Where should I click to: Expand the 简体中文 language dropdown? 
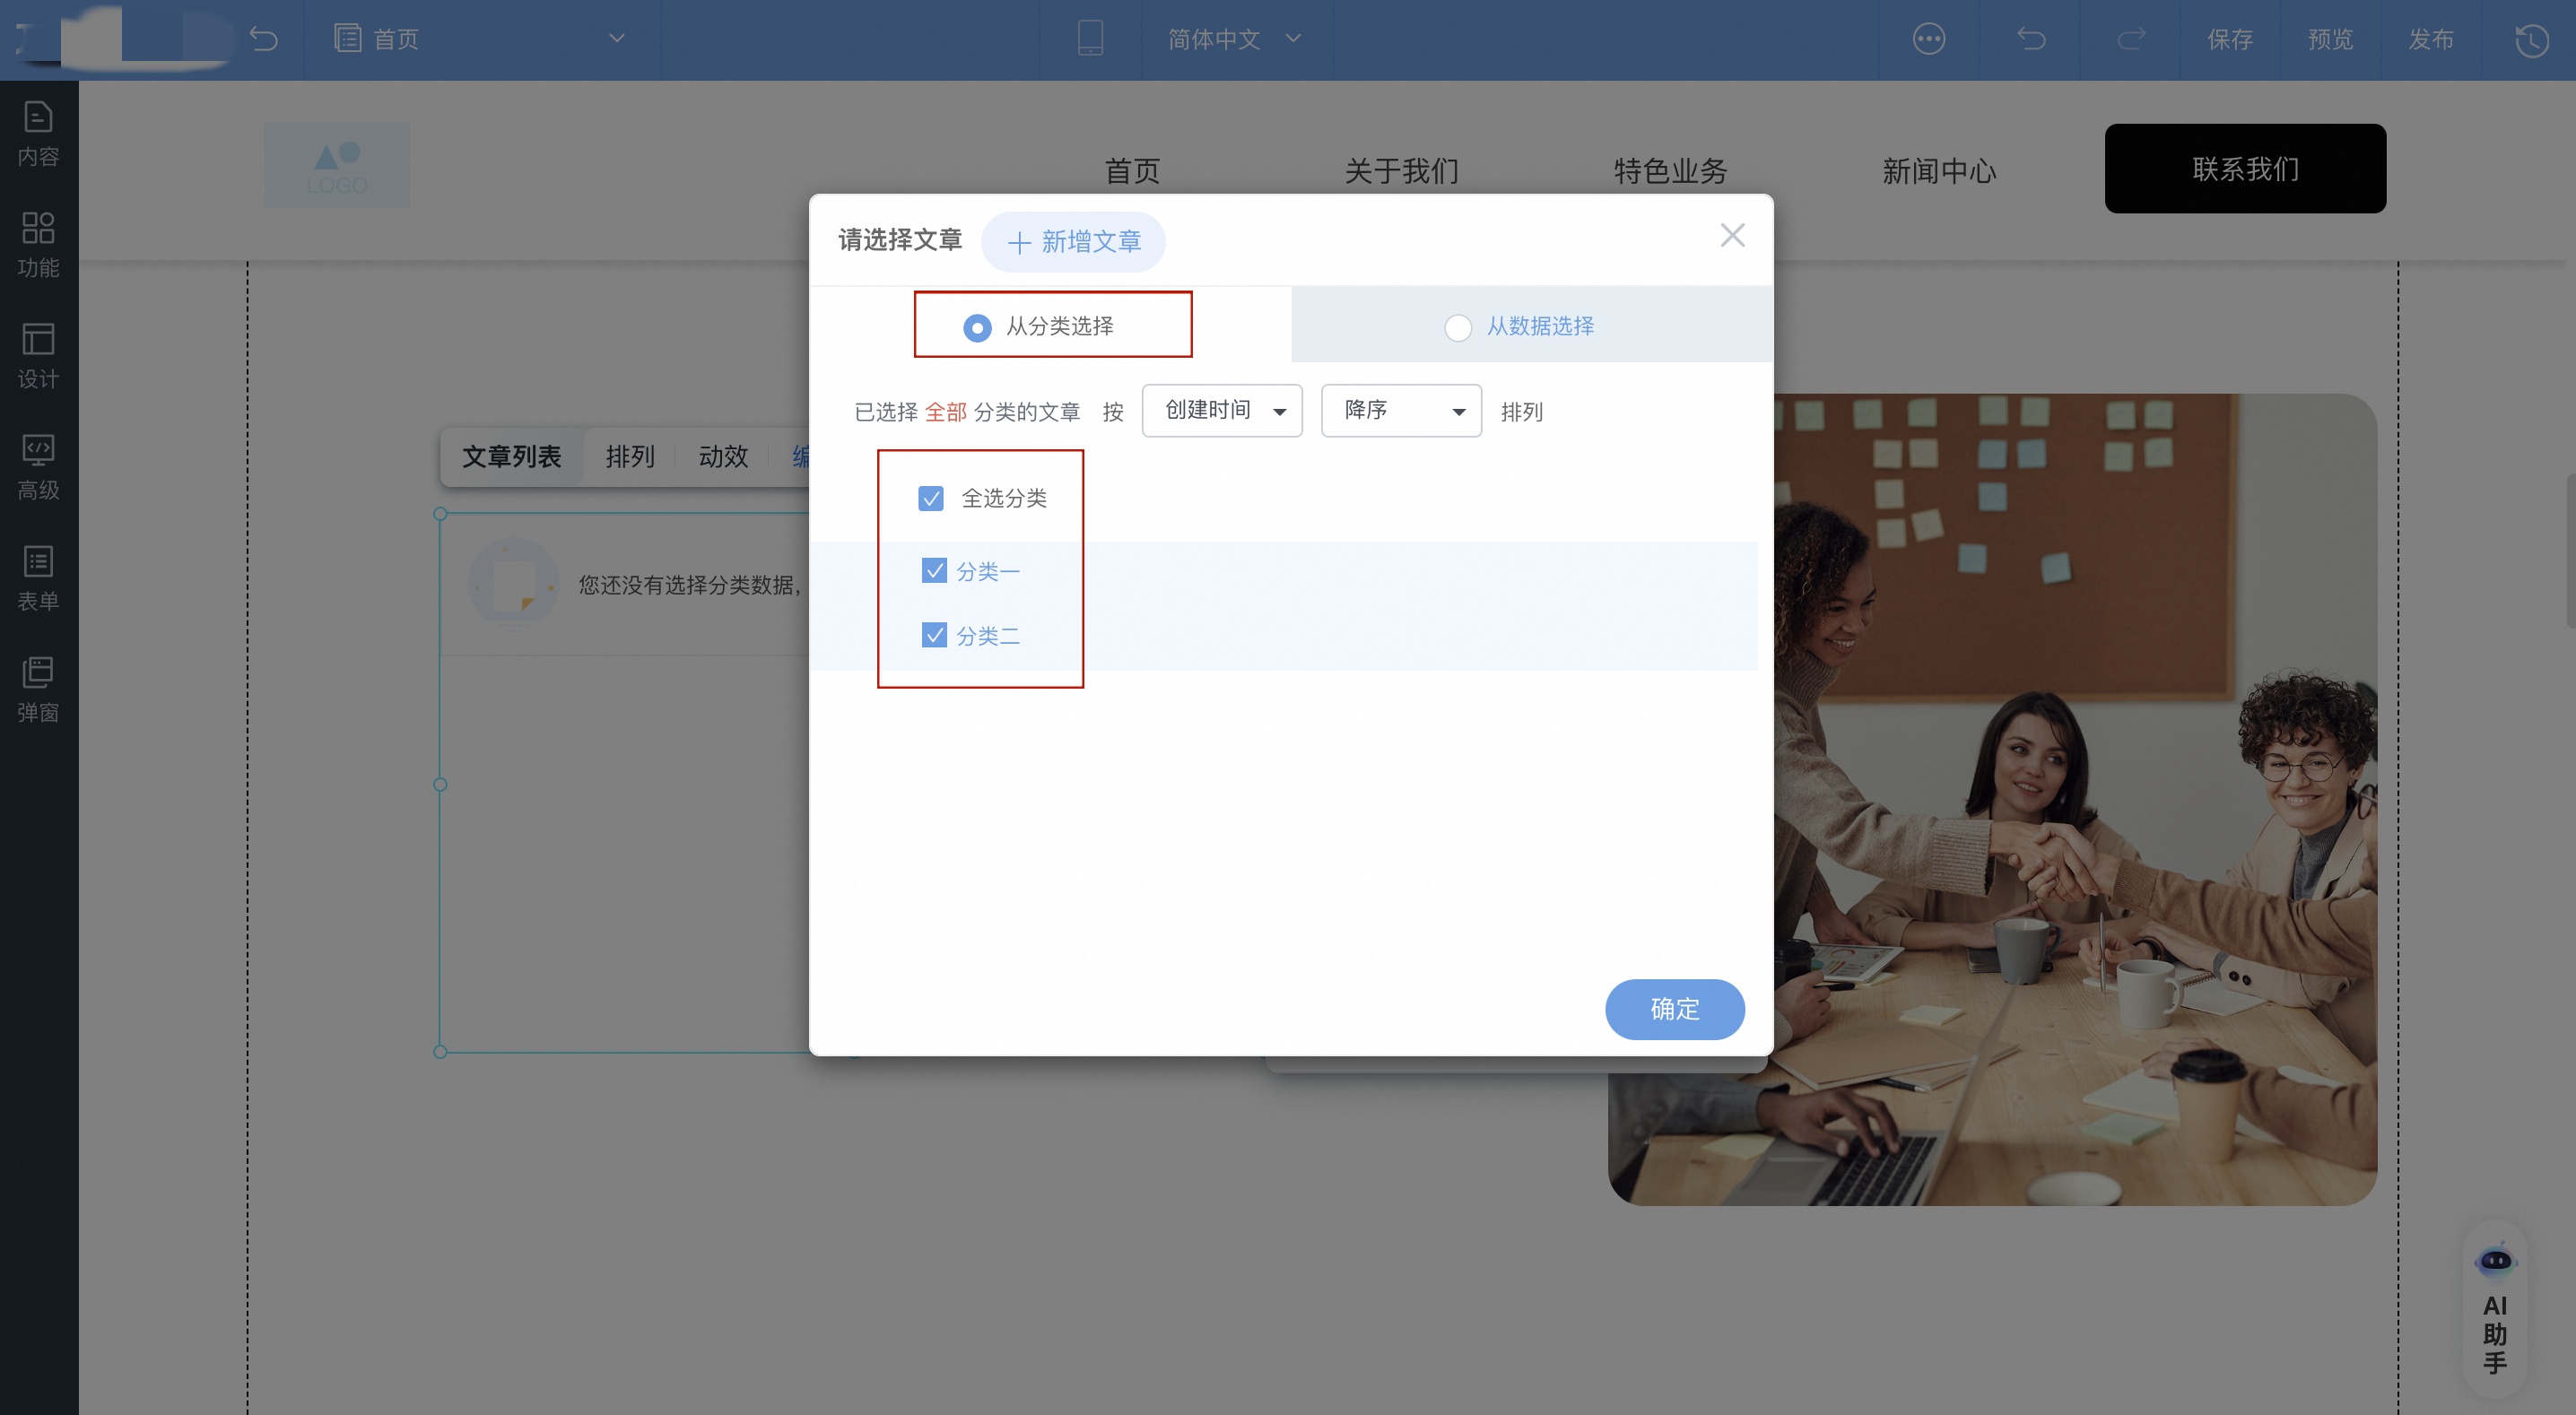[1233, 39]
